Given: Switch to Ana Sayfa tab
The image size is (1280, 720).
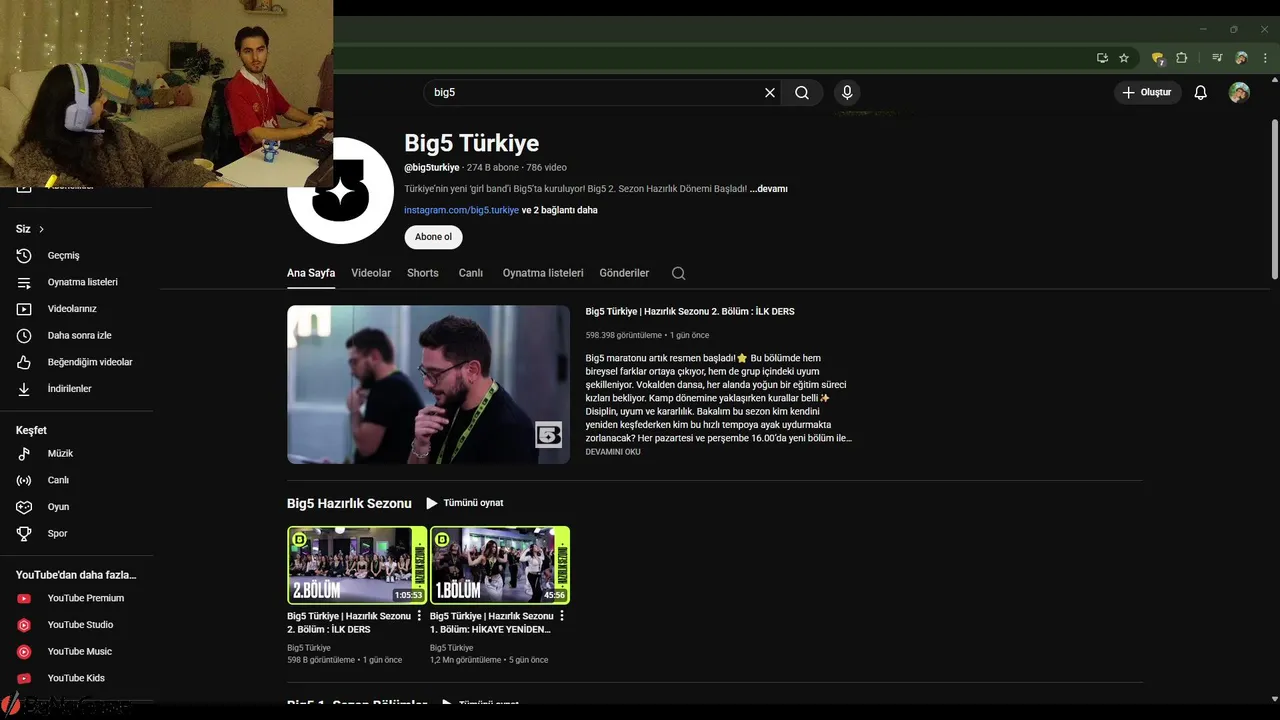Looking at the screenshot, I should (311, 273).
